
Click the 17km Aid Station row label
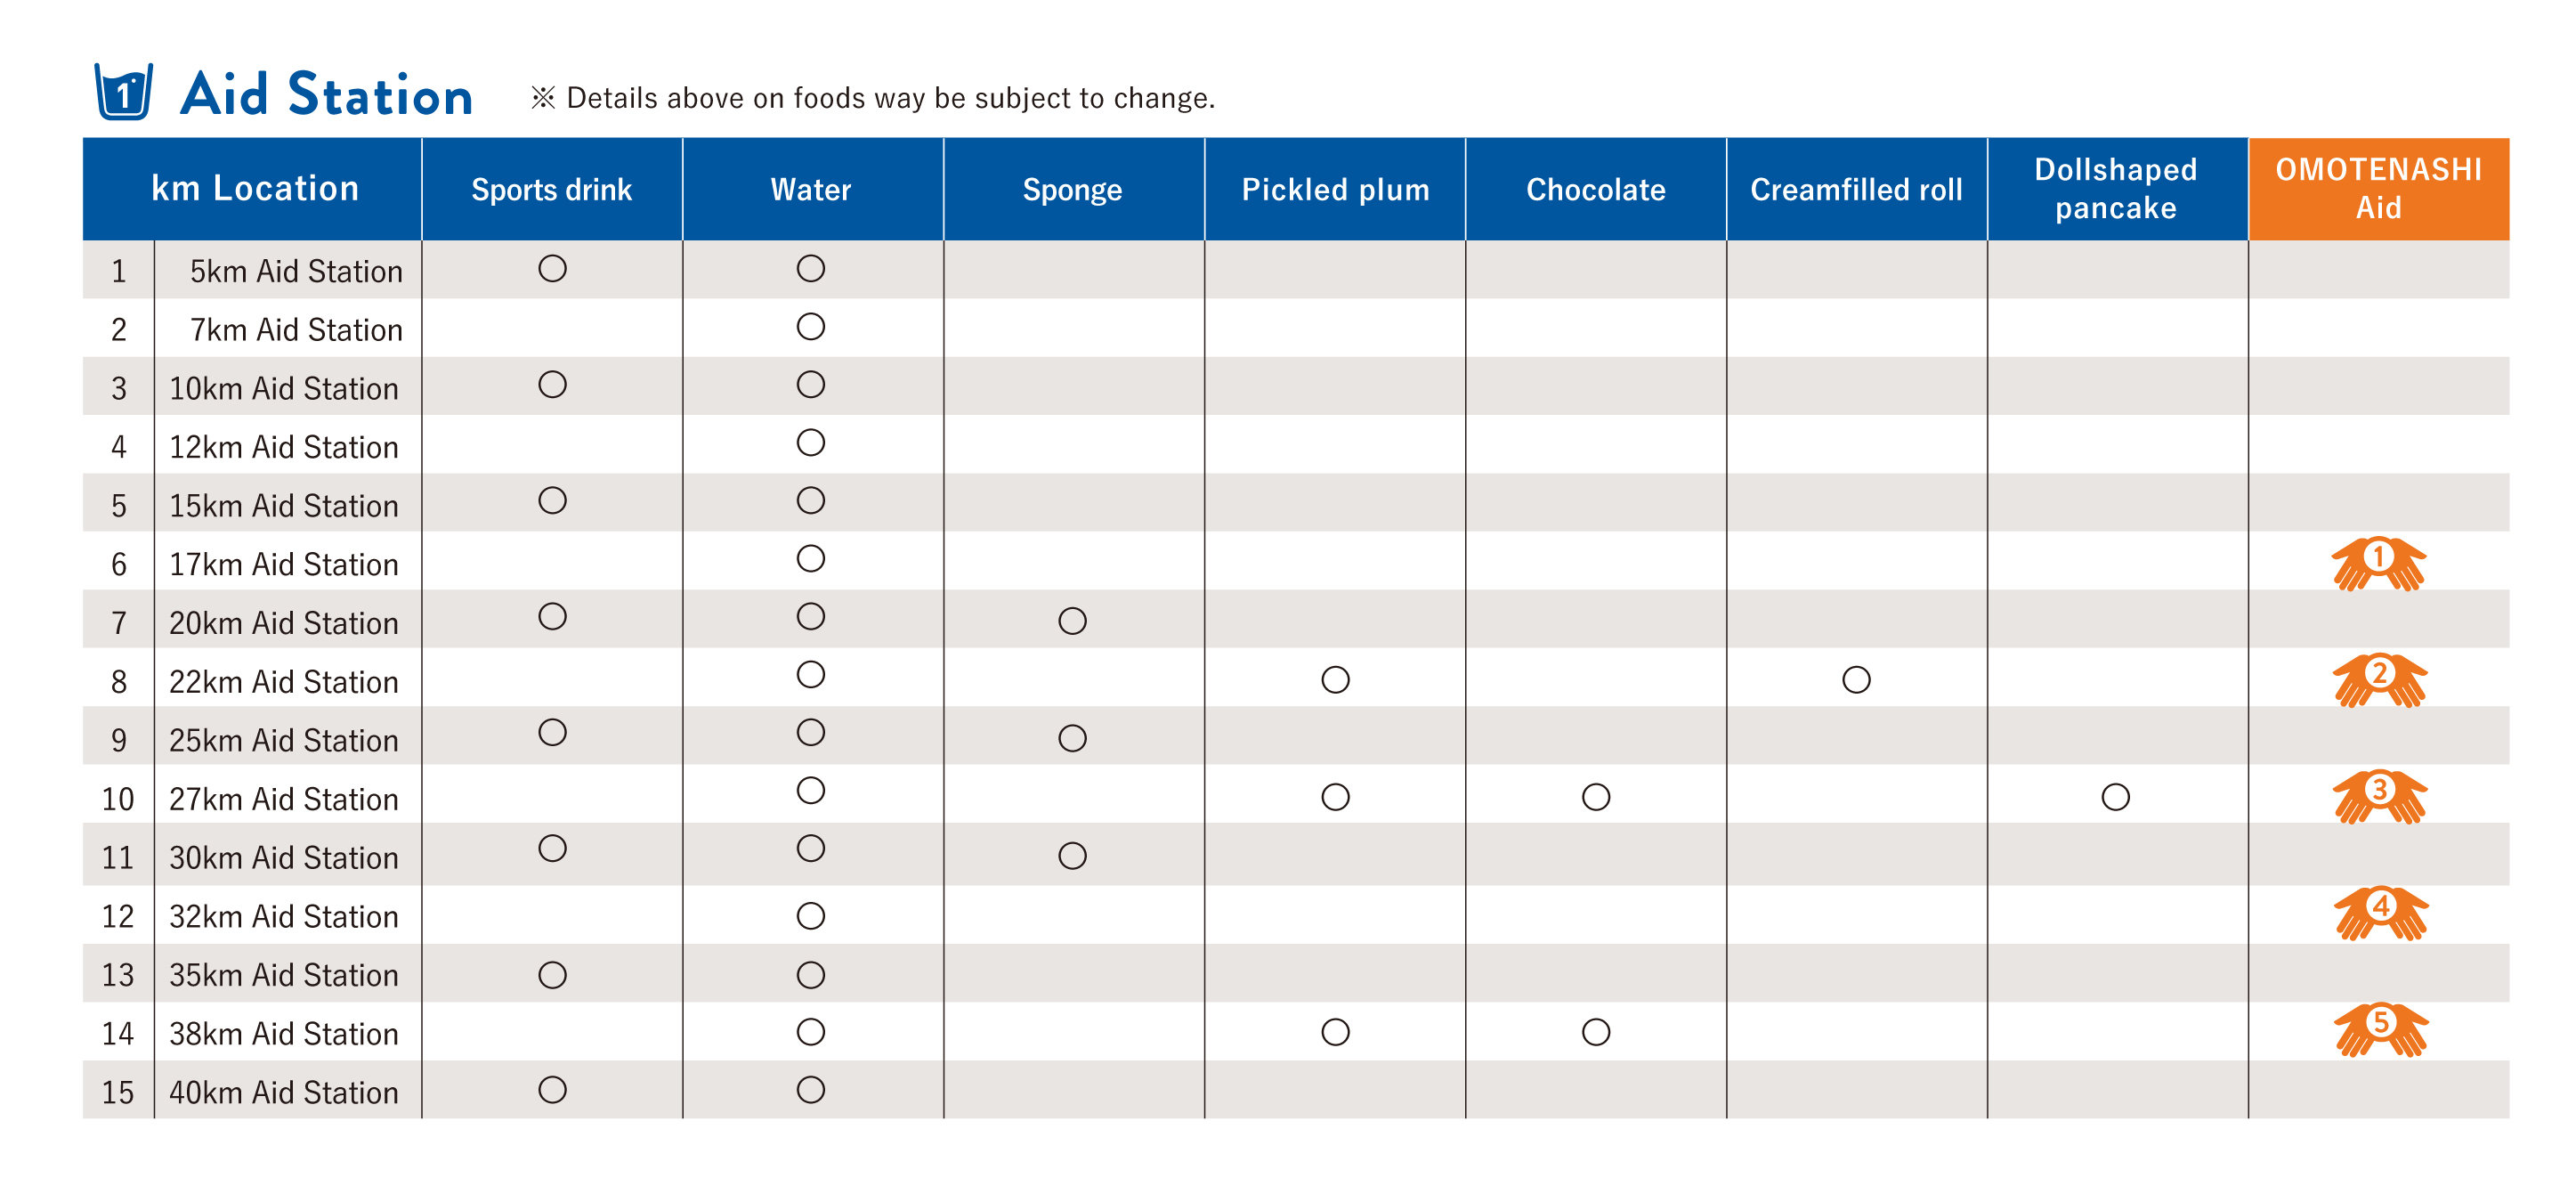coord(284,565)
